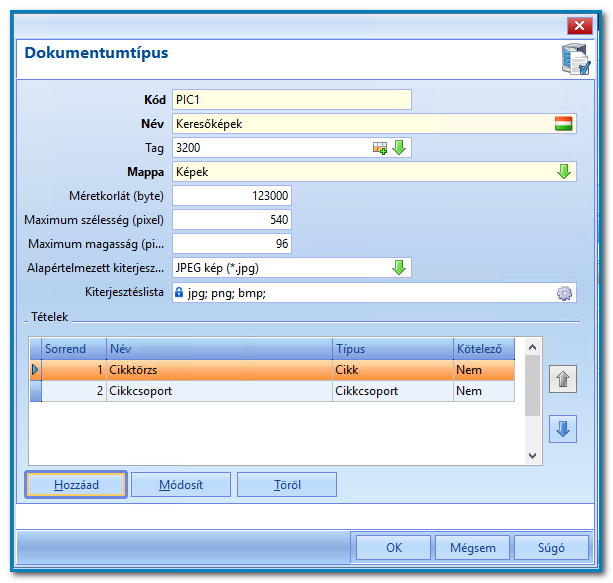Click the document type icon in header
This screenshot has height=583, width=613.
click(576, 59)
